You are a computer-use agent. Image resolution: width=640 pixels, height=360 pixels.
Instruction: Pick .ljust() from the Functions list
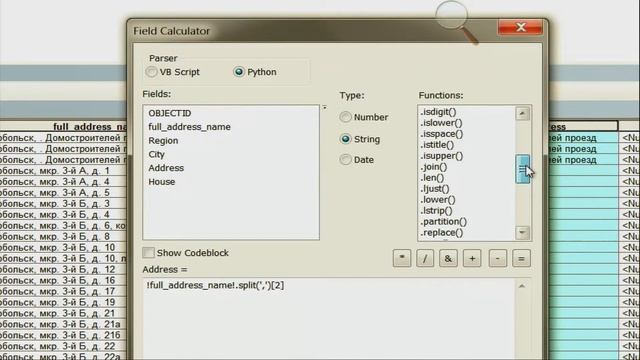[435, 189]
